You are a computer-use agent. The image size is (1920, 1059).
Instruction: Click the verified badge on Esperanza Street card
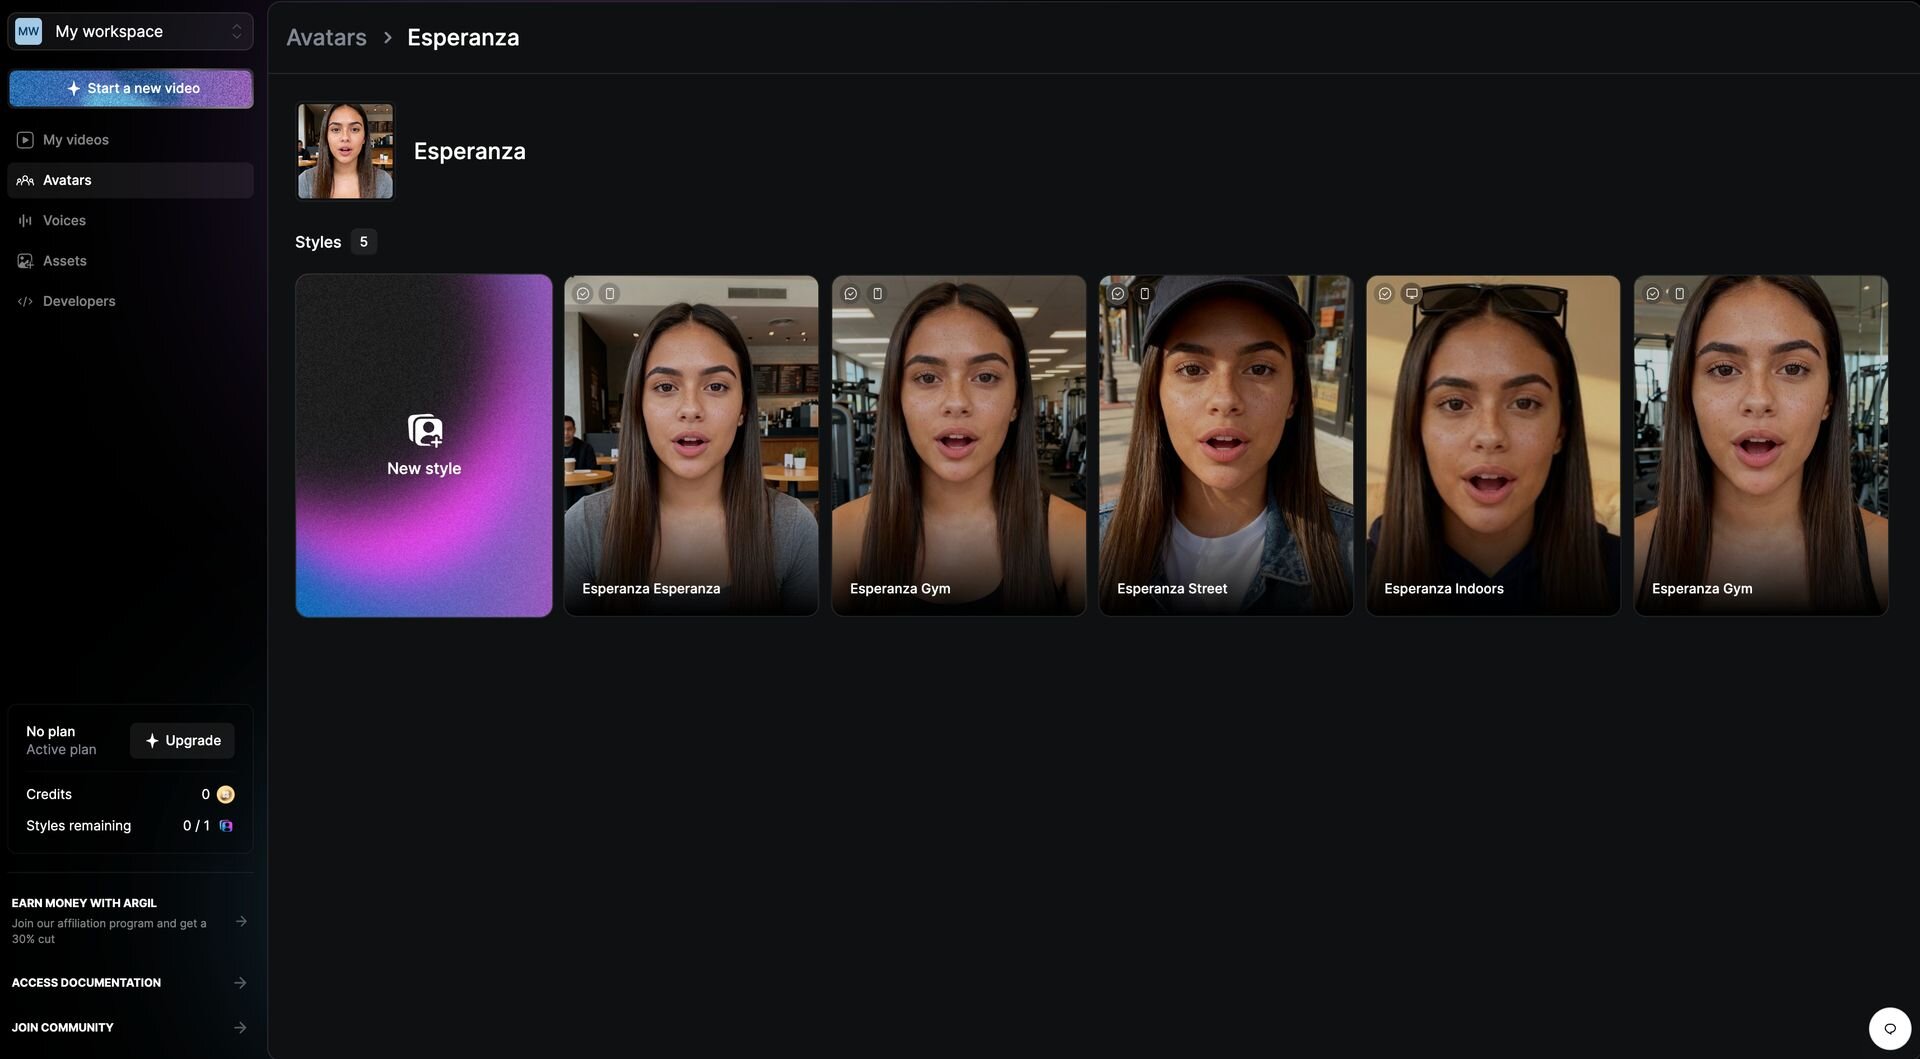point(1118,294)
